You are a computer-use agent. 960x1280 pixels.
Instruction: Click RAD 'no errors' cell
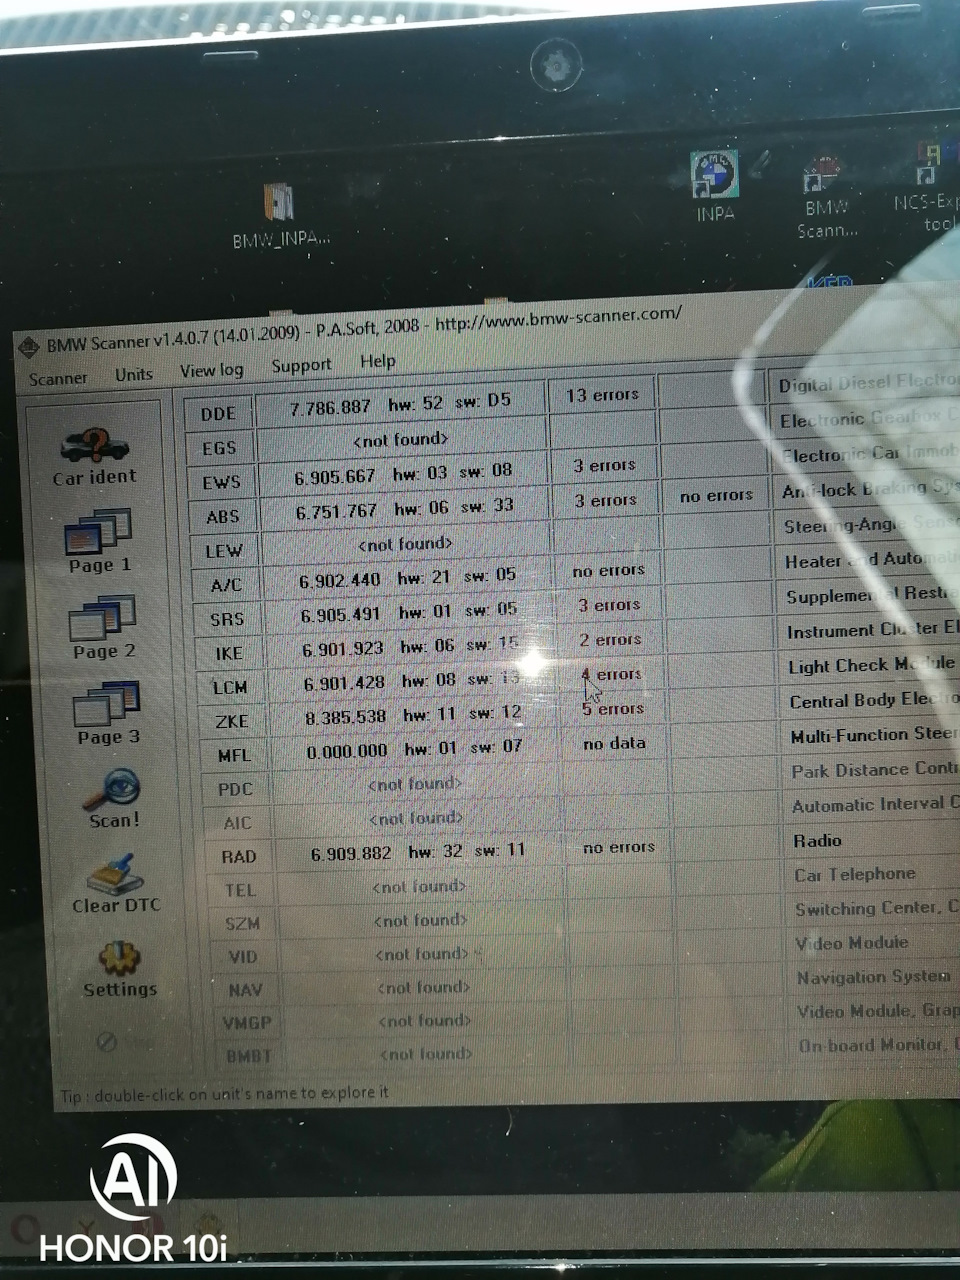(x=618, y=847)
